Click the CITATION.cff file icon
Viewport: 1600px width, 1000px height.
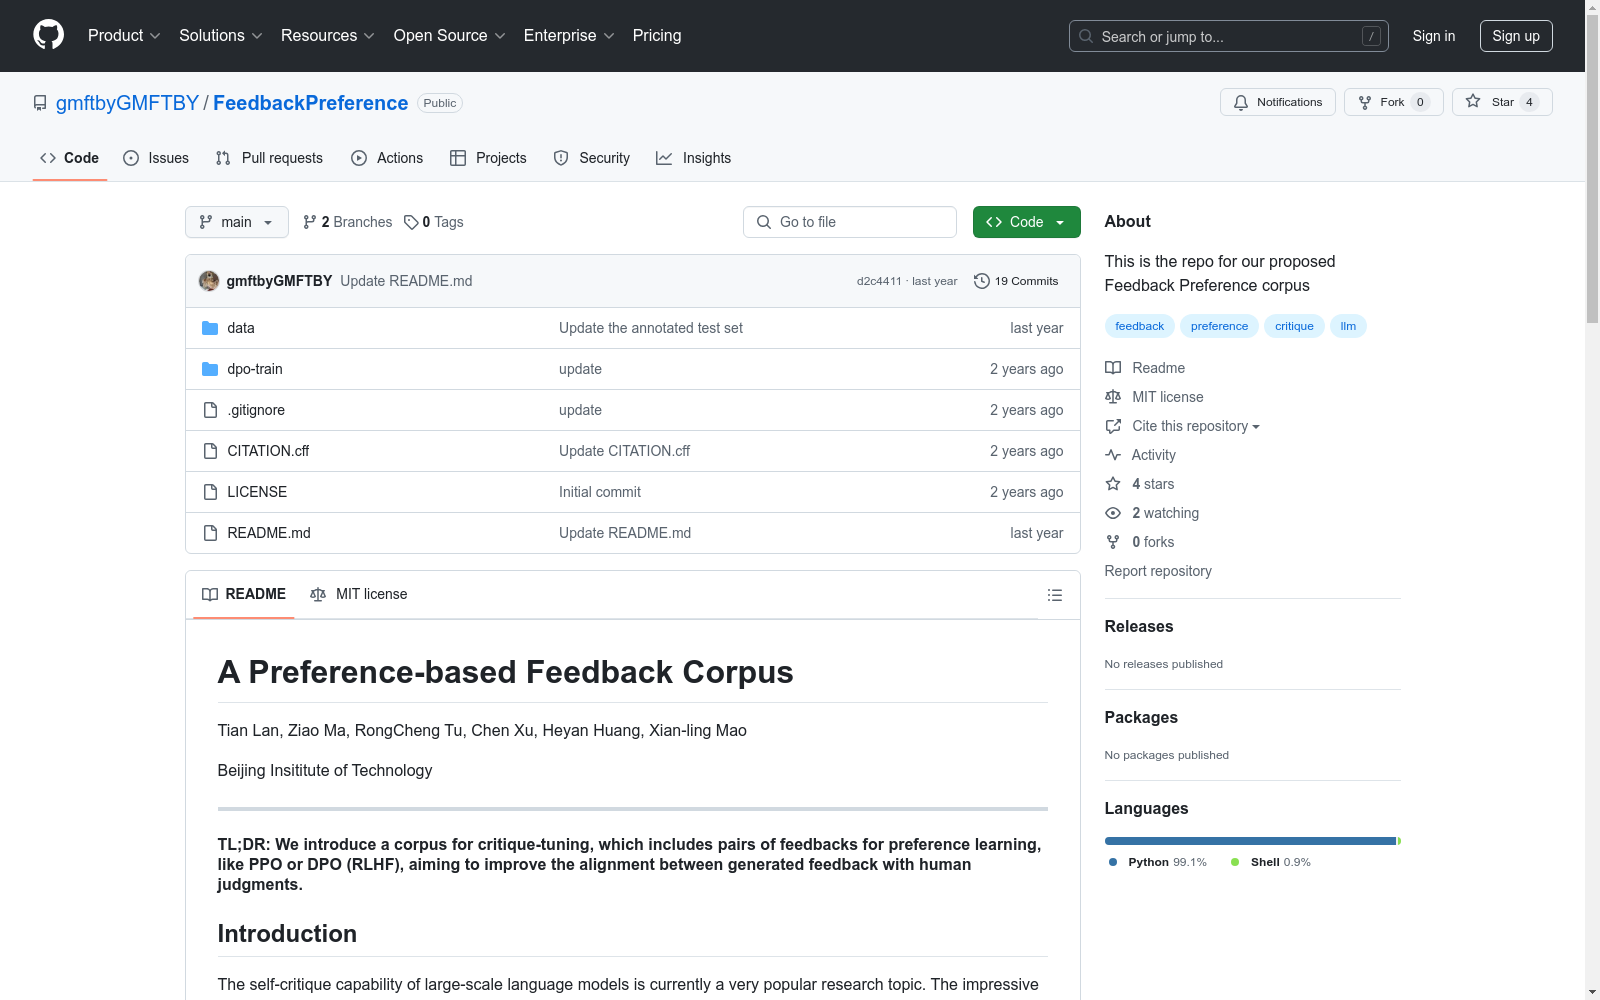210,451
